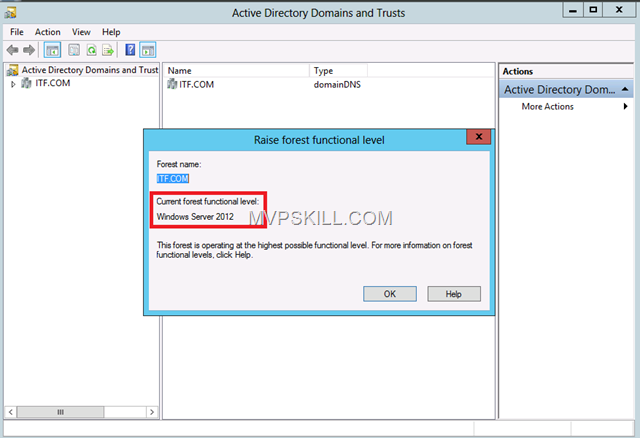
Task: Click the Export List toolbar icon
Action: tap(106, 49)
